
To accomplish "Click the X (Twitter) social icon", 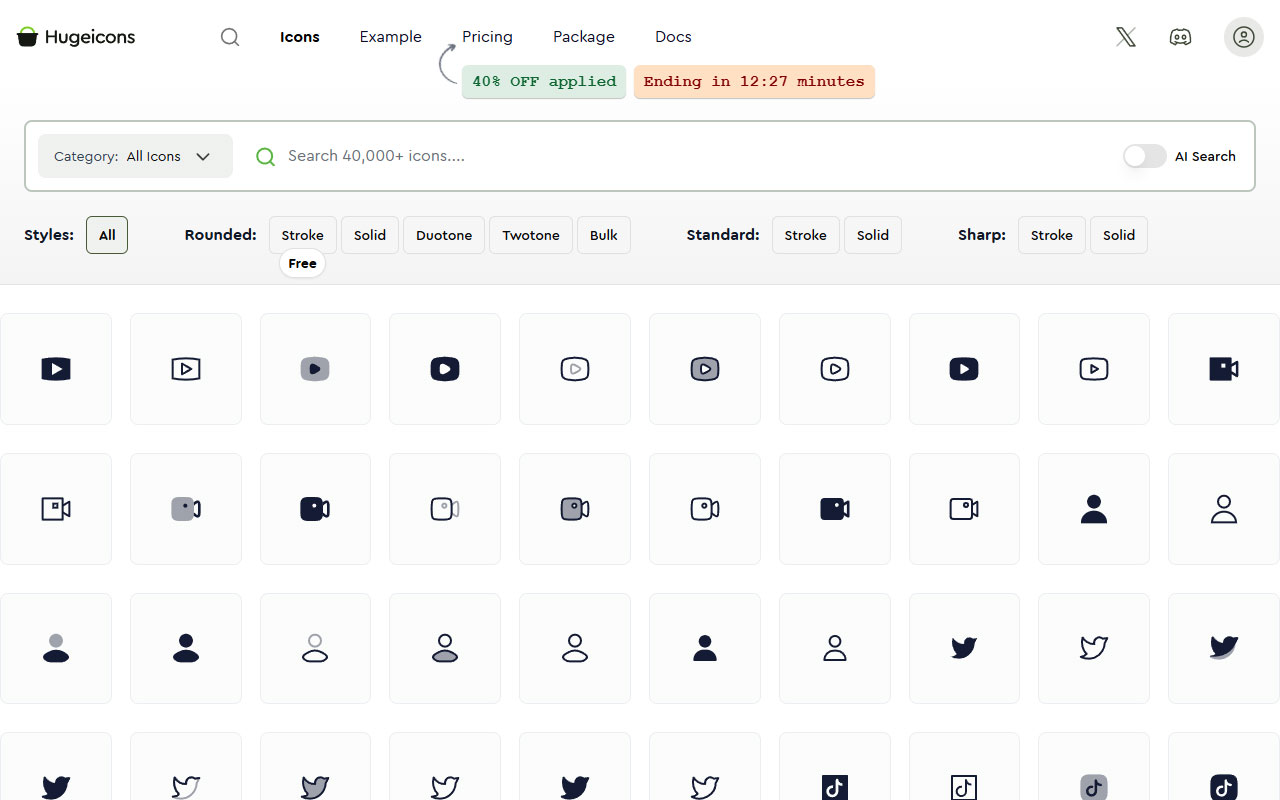I will tap(1124, 36).
